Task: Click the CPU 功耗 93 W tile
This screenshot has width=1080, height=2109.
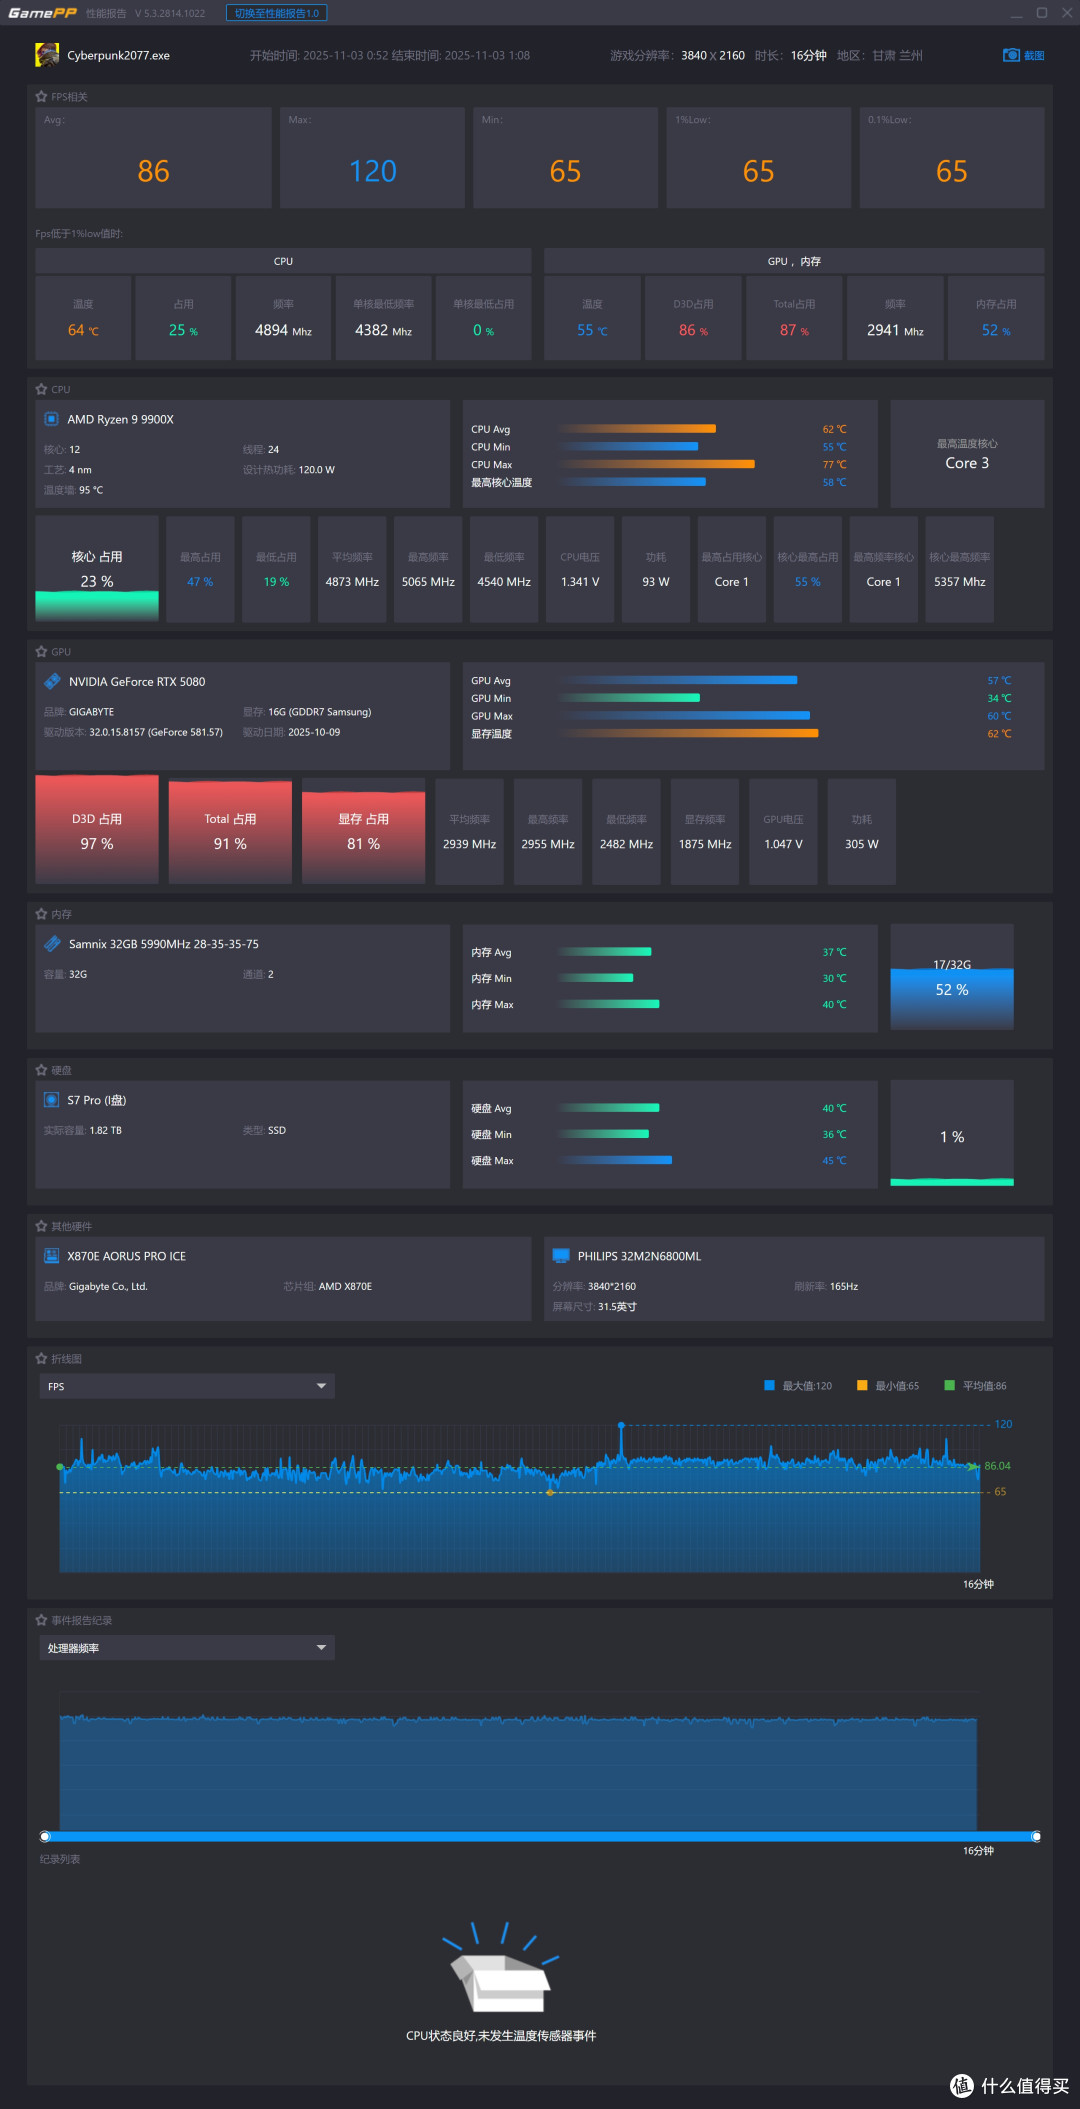Action: pyautogui.click(x=656, y=569)
